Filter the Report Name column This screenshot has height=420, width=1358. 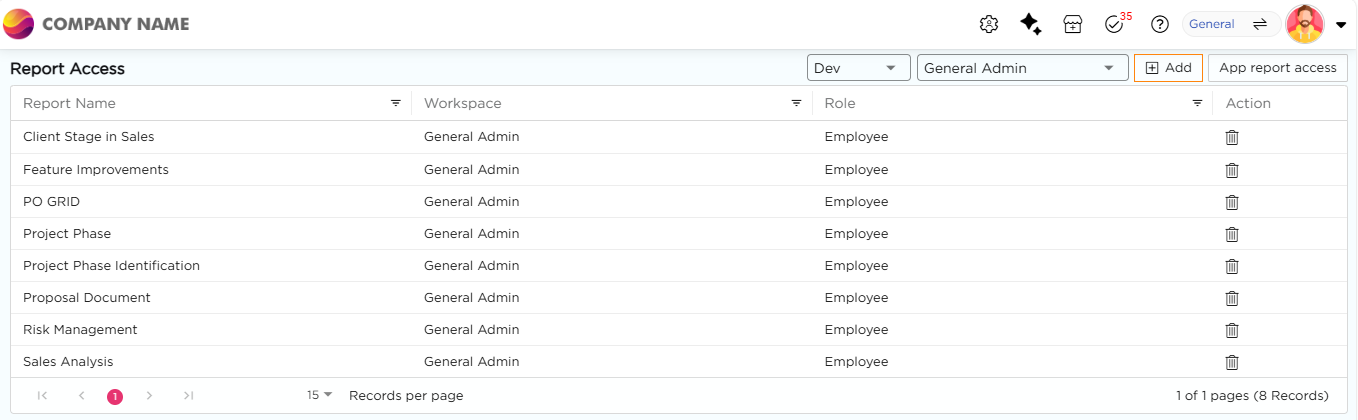(396, 103)
